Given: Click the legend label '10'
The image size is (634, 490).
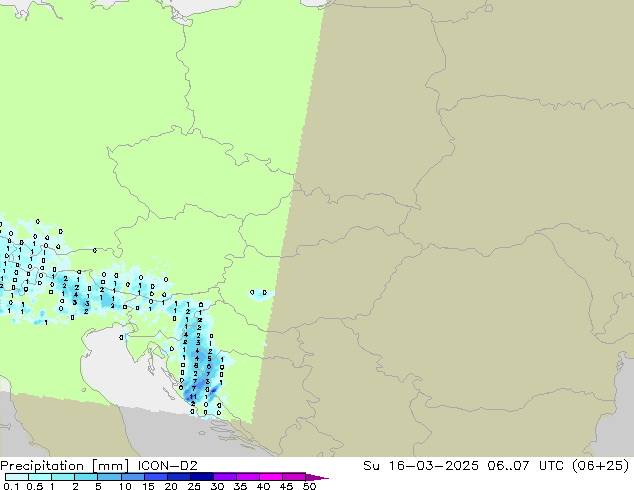Looking at the screenshot, I should [125, 486].
